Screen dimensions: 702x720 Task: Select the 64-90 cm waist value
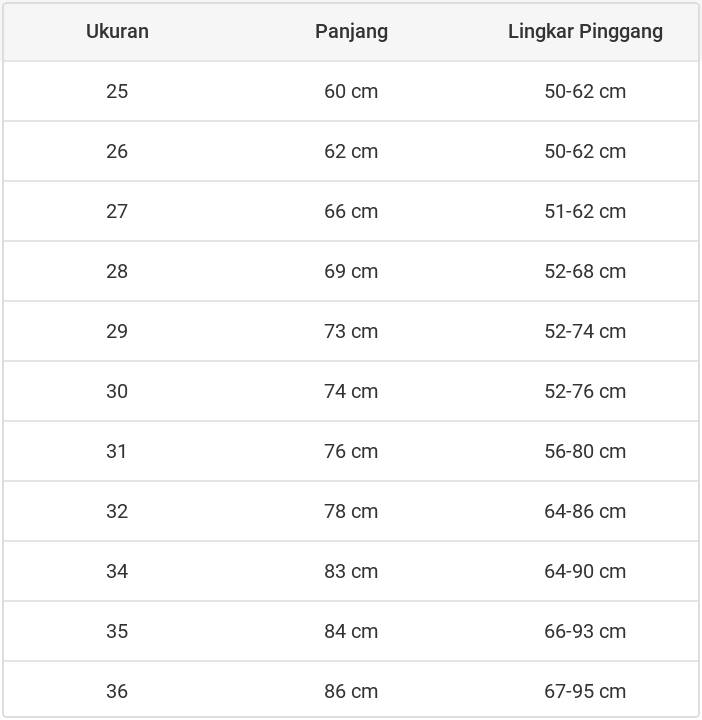585,571
